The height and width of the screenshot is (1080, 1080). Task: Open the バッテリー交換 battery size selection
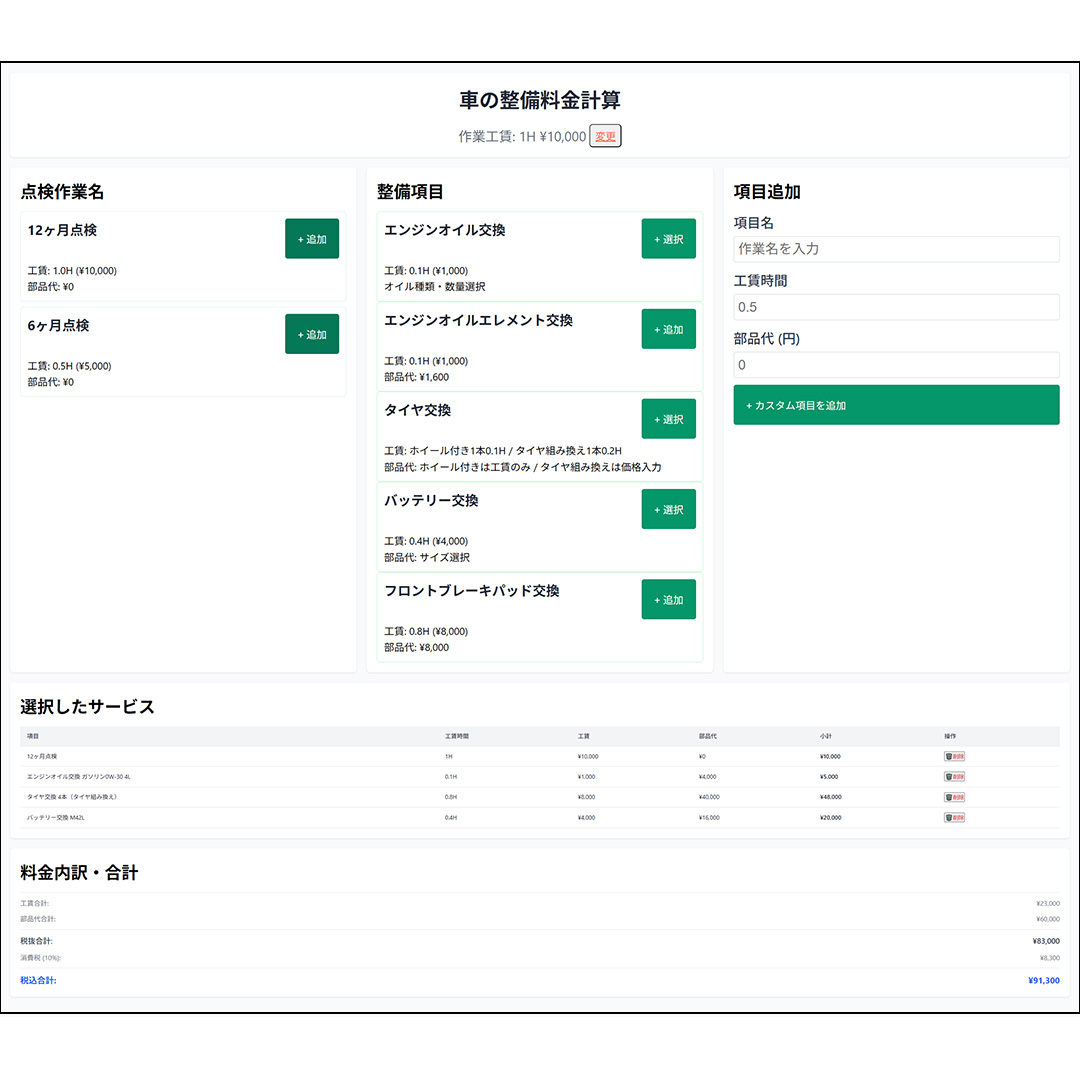coord(668,508)
